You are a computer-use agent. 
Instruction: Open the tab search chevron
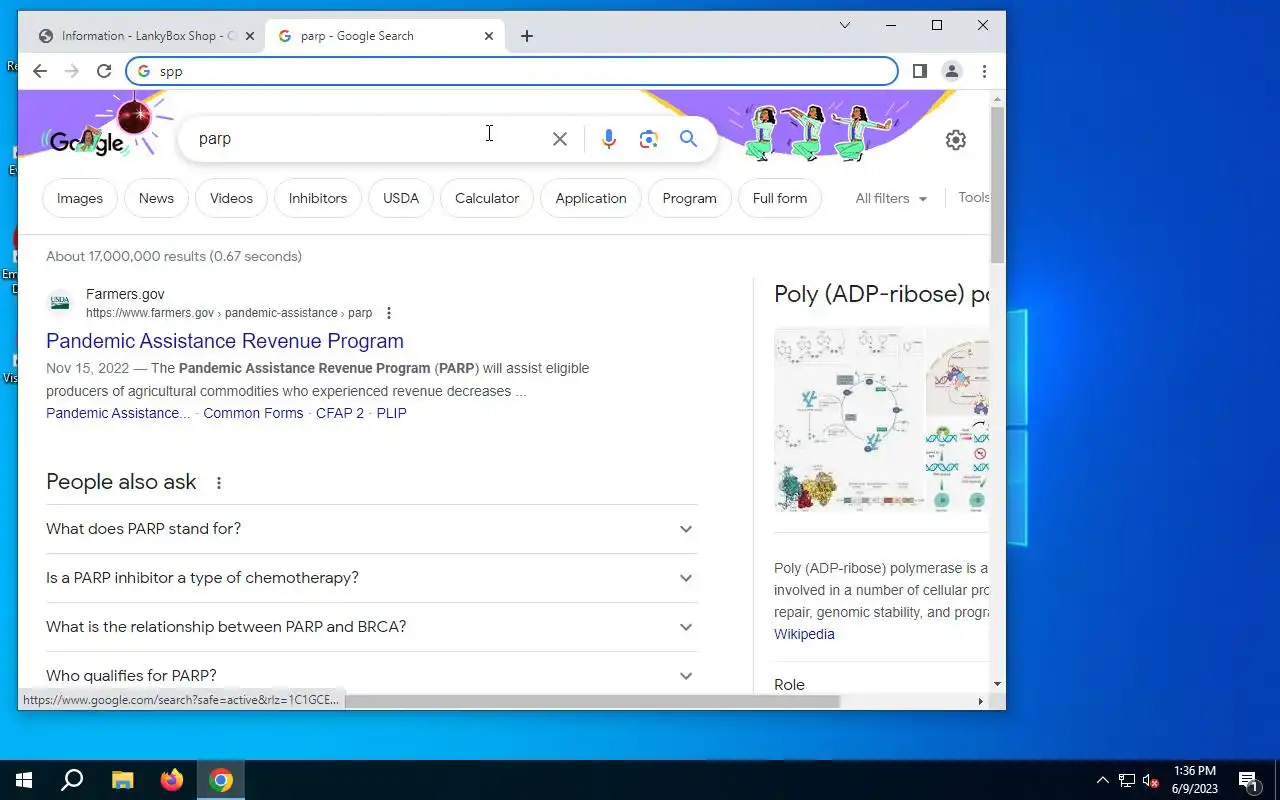[845, 25]
